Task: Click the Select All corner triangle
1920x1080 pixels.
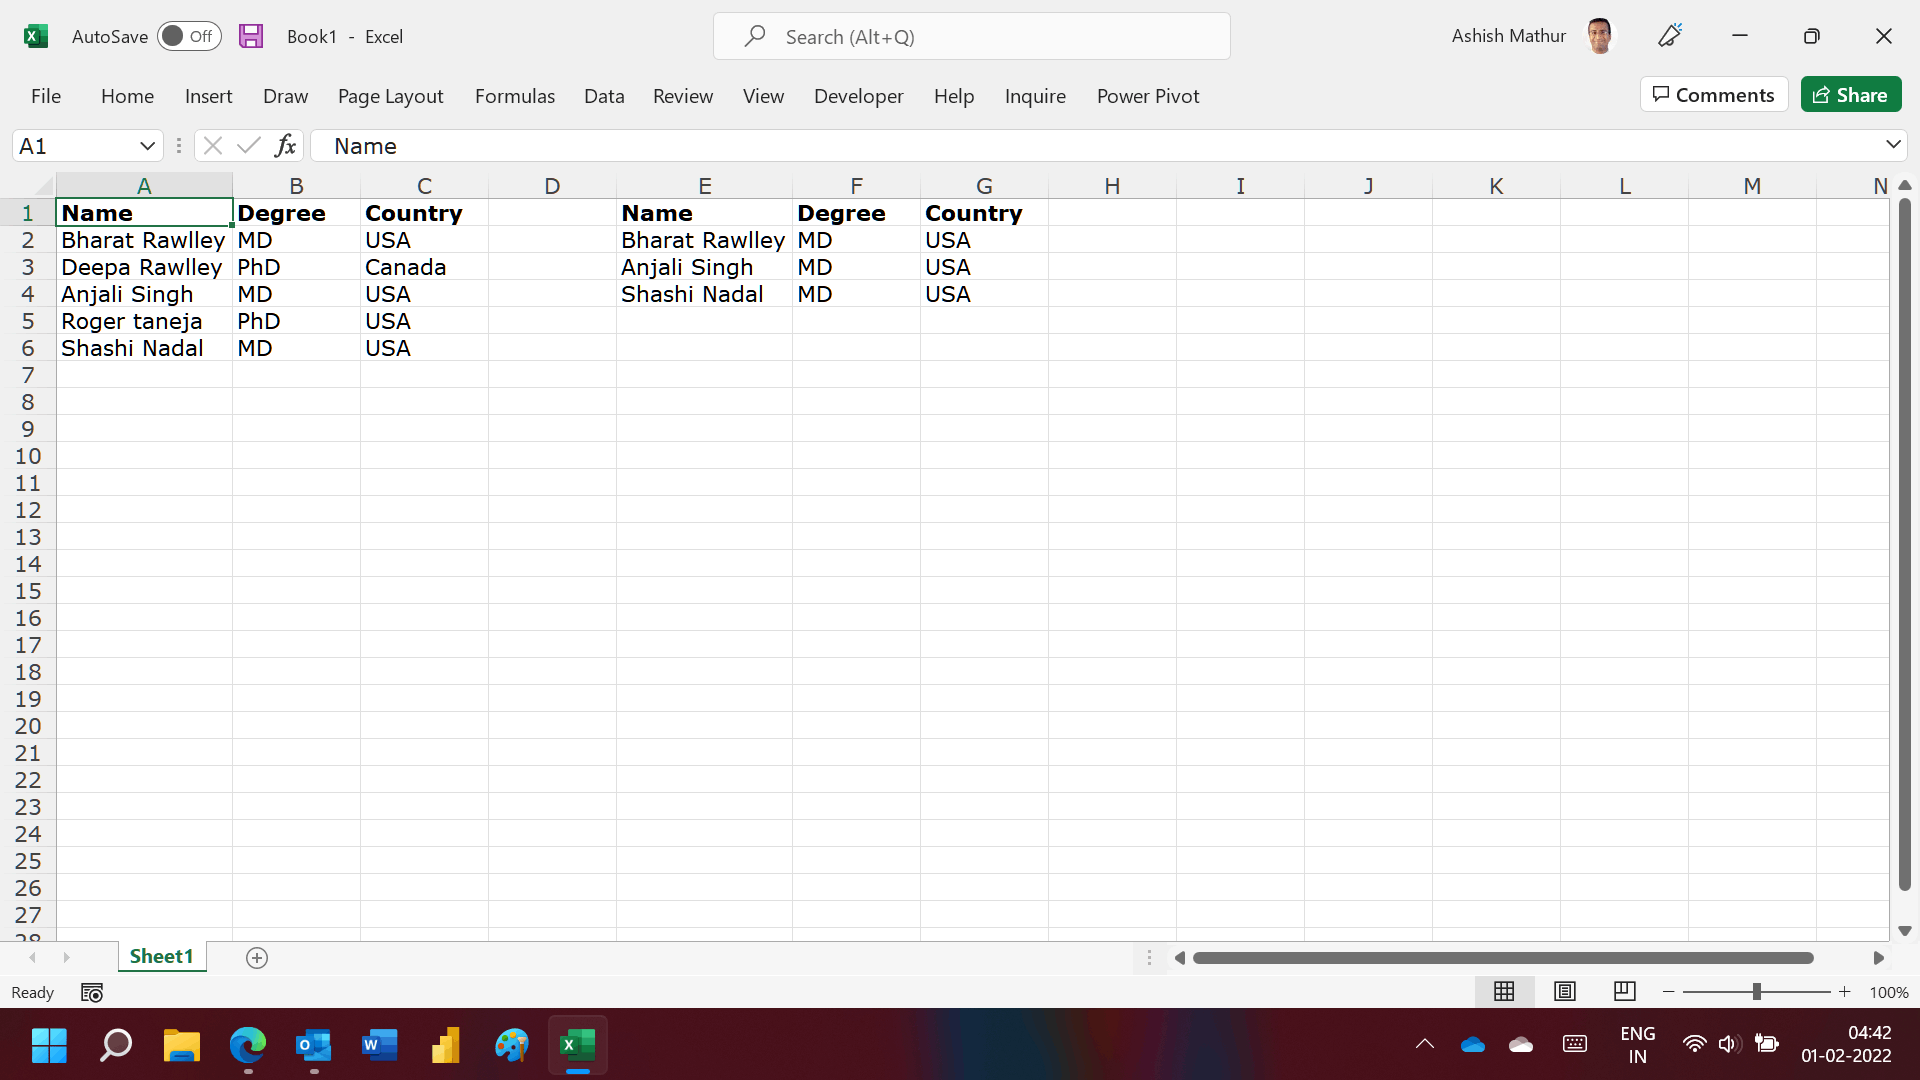Action: point(43,186)
